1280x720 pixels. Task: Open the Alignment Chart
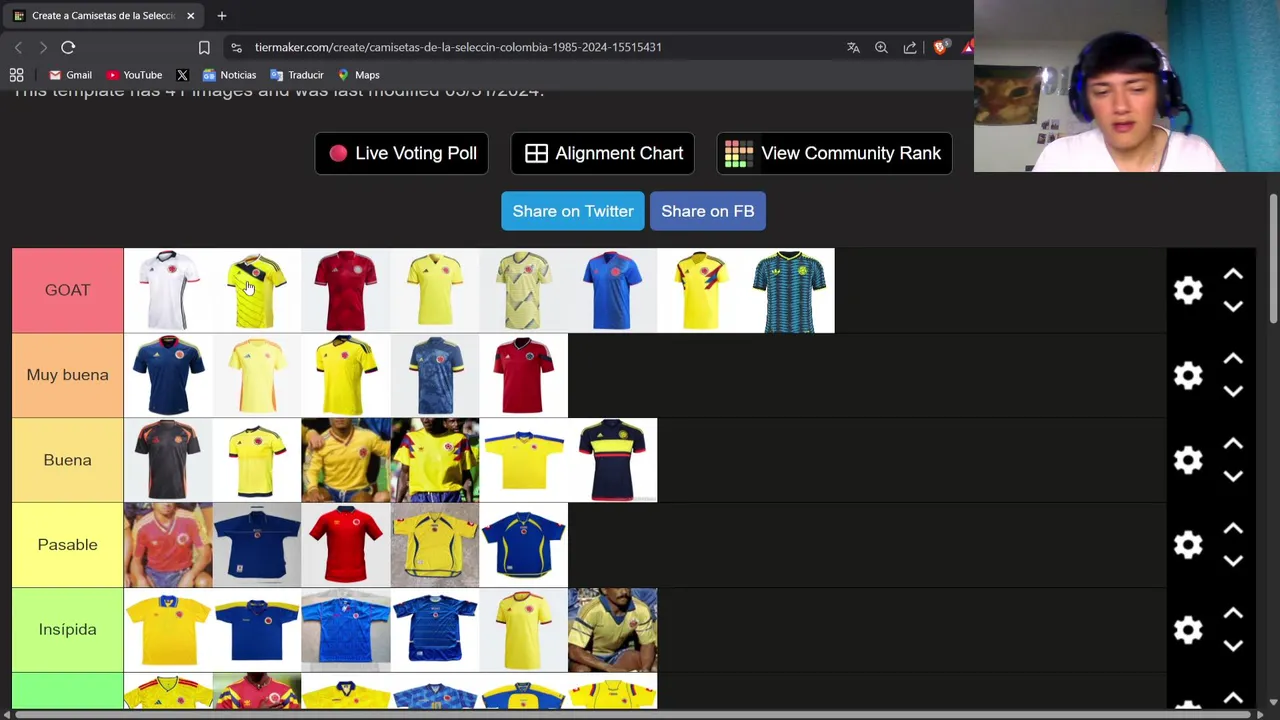click(x=603, y=153)
